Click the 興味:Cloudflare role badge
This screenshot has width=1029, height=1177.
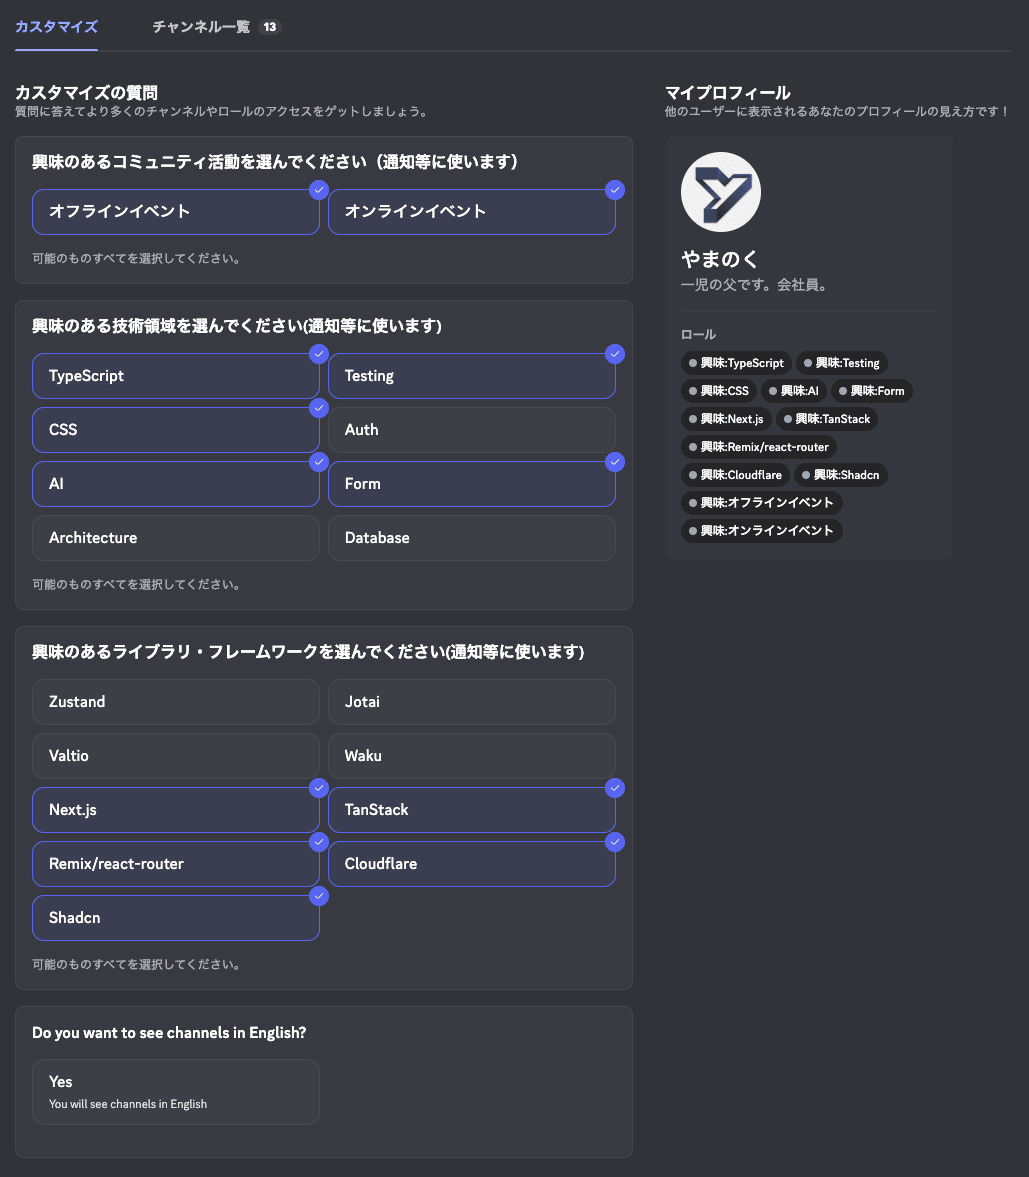point(734,474)
